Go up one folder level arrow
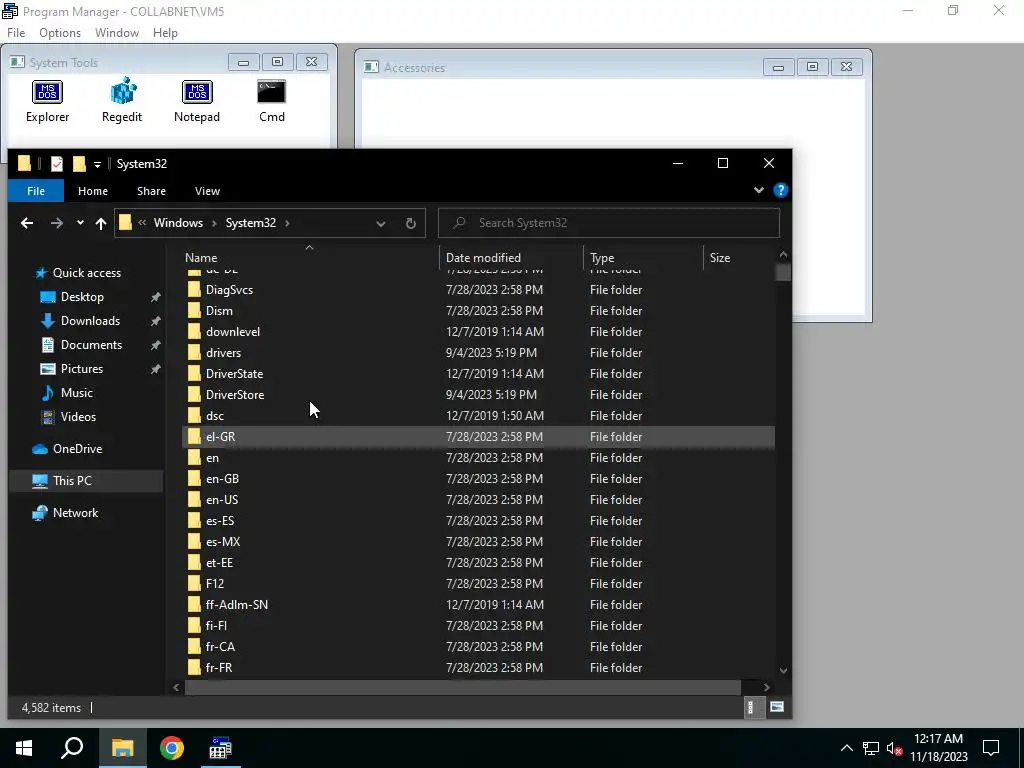 click(x=101, y=223)
